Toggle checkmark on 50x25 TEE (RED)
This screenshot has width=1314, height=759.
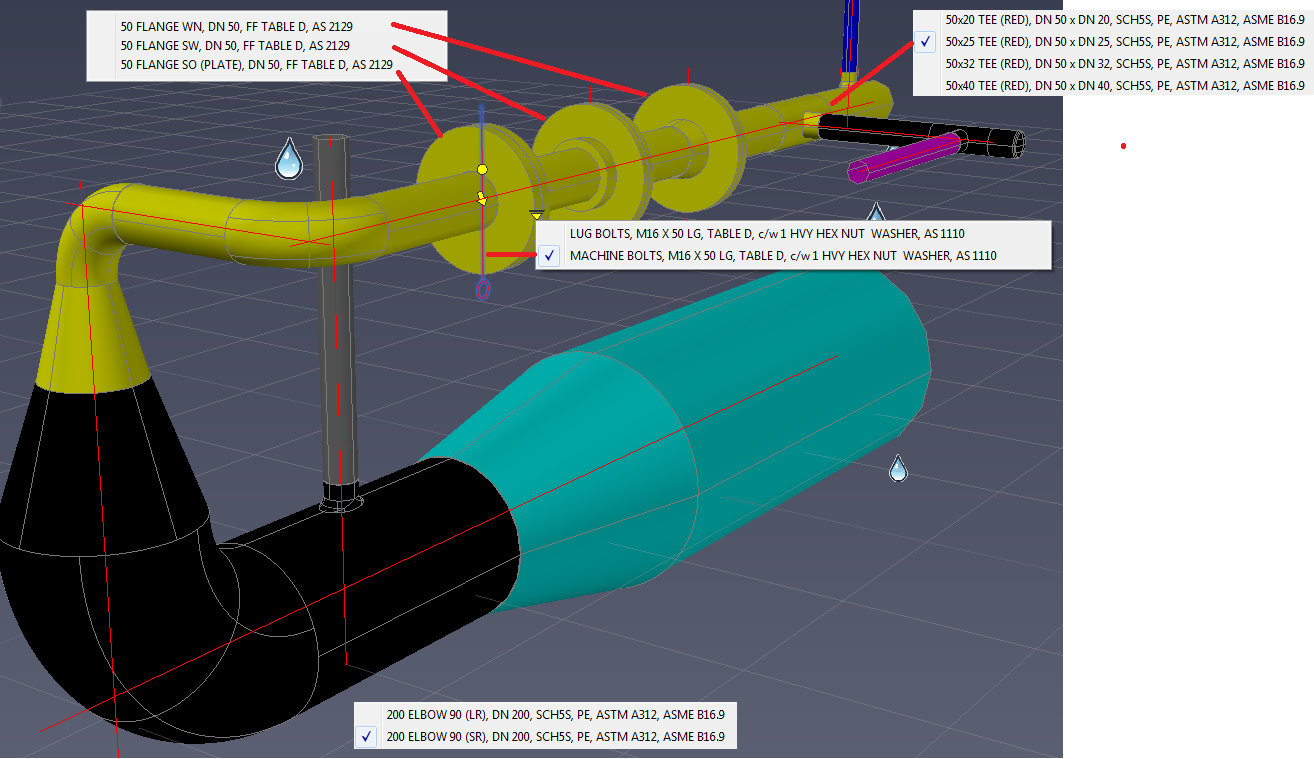pyautogui.click(x=926, y=42)
